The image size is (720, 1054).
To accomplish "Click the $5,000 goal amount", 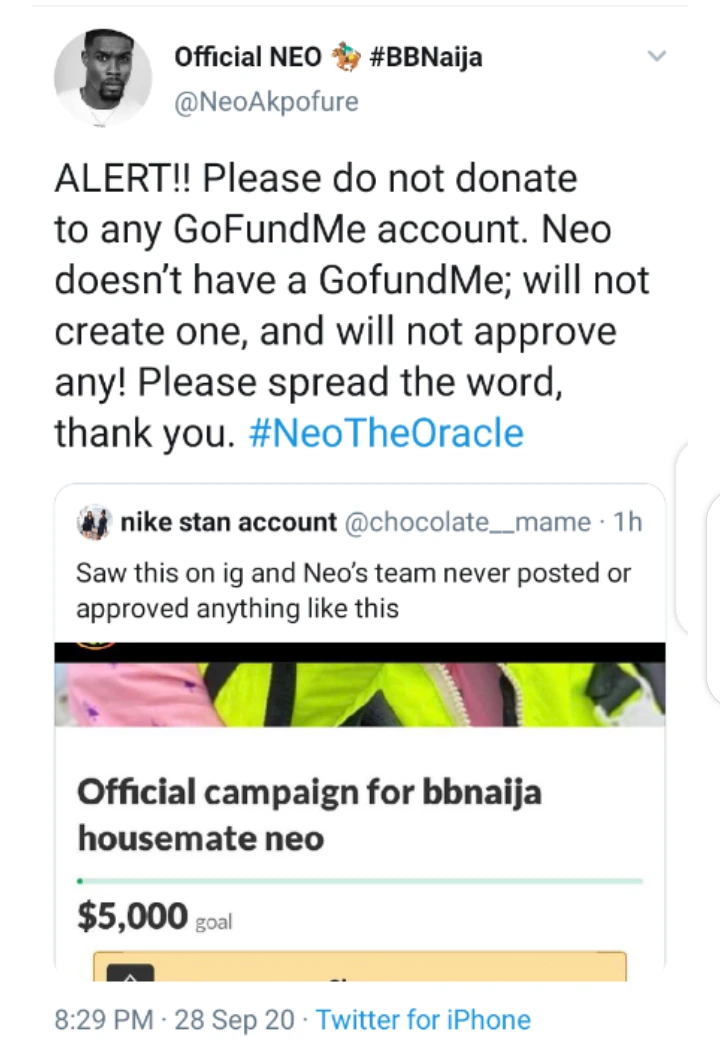I will [133, 916].
